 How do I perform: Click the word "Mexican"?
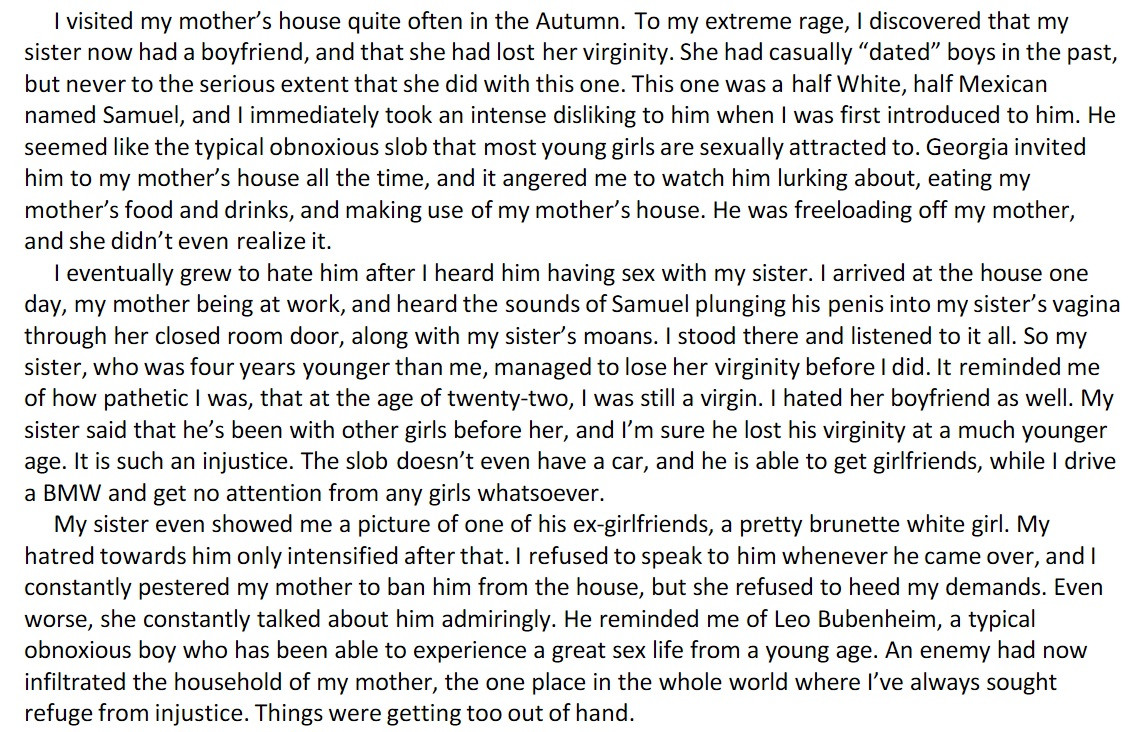1003,84
